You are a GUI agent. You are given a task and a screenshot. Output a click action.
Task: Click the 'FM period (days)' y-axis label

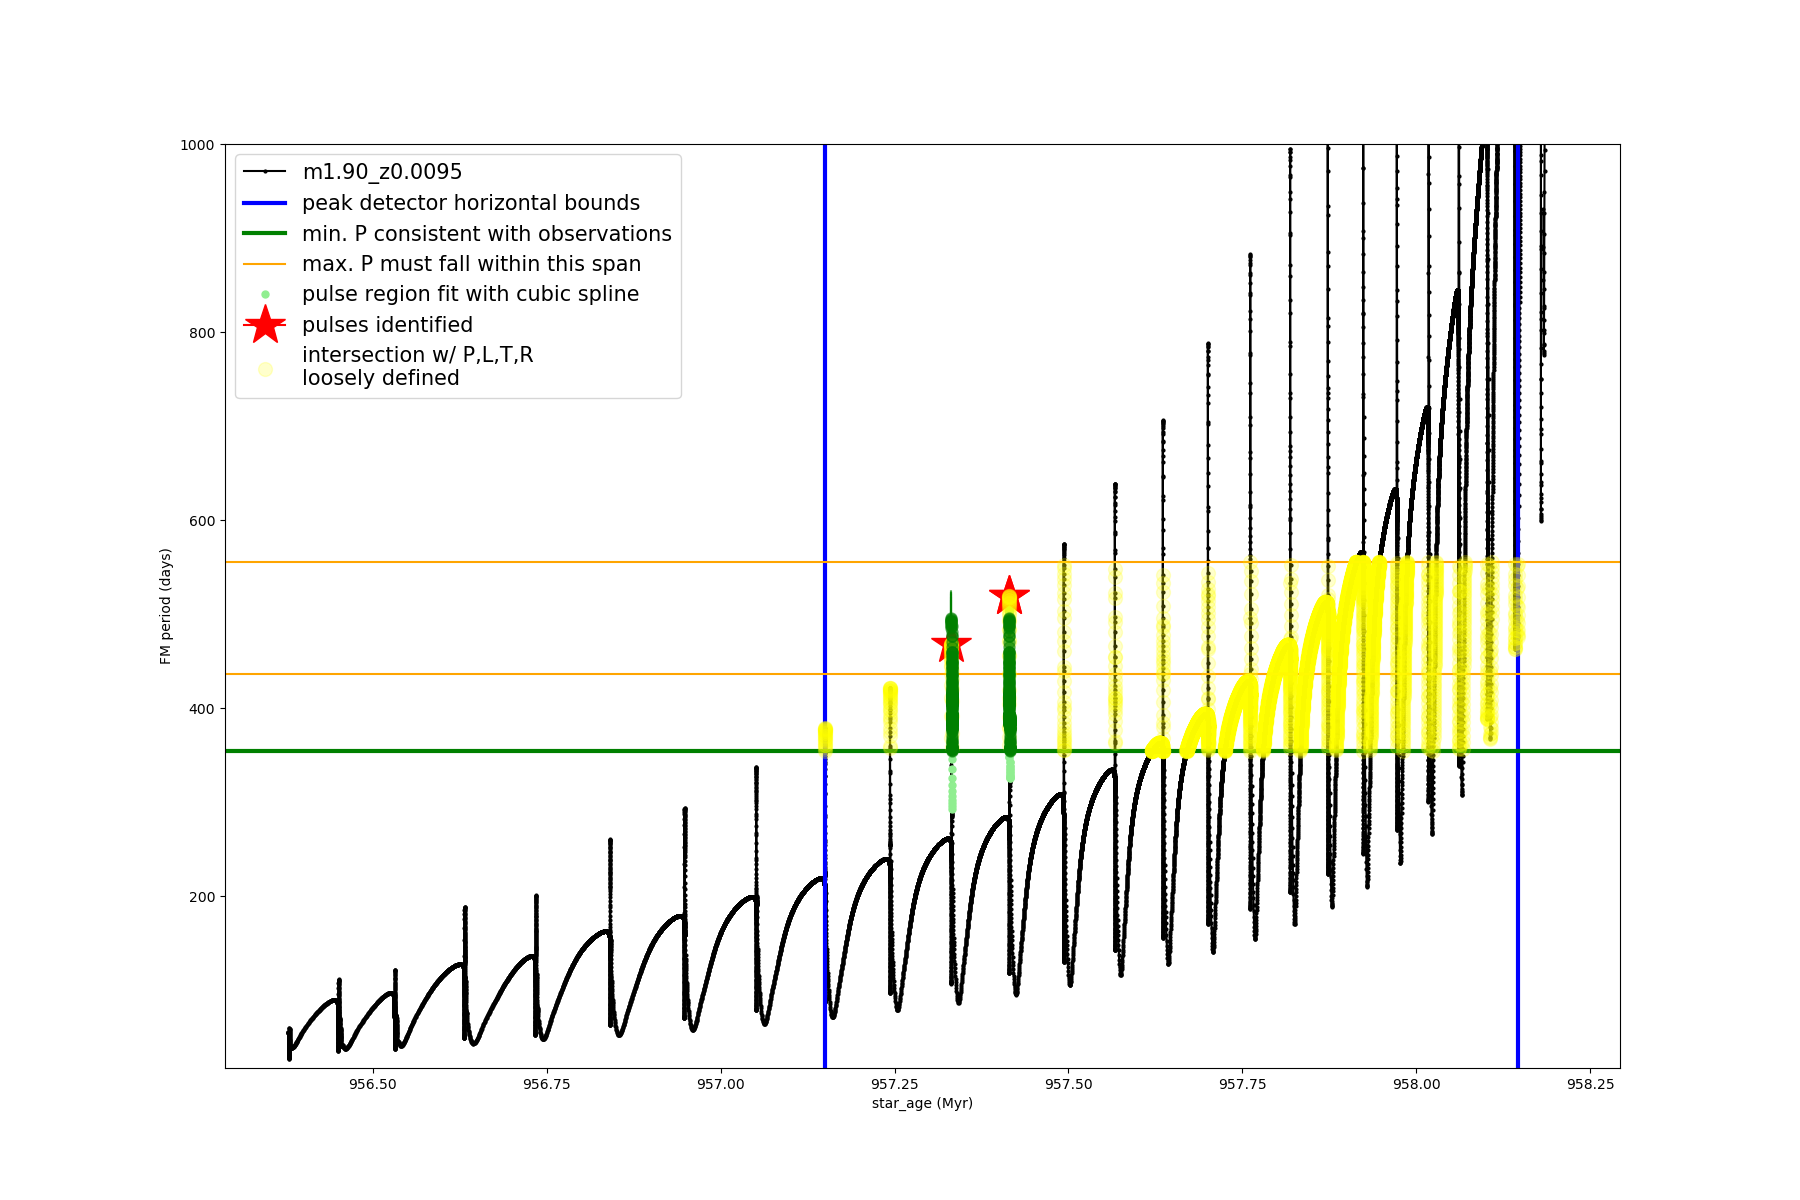(x=166, y=606)
